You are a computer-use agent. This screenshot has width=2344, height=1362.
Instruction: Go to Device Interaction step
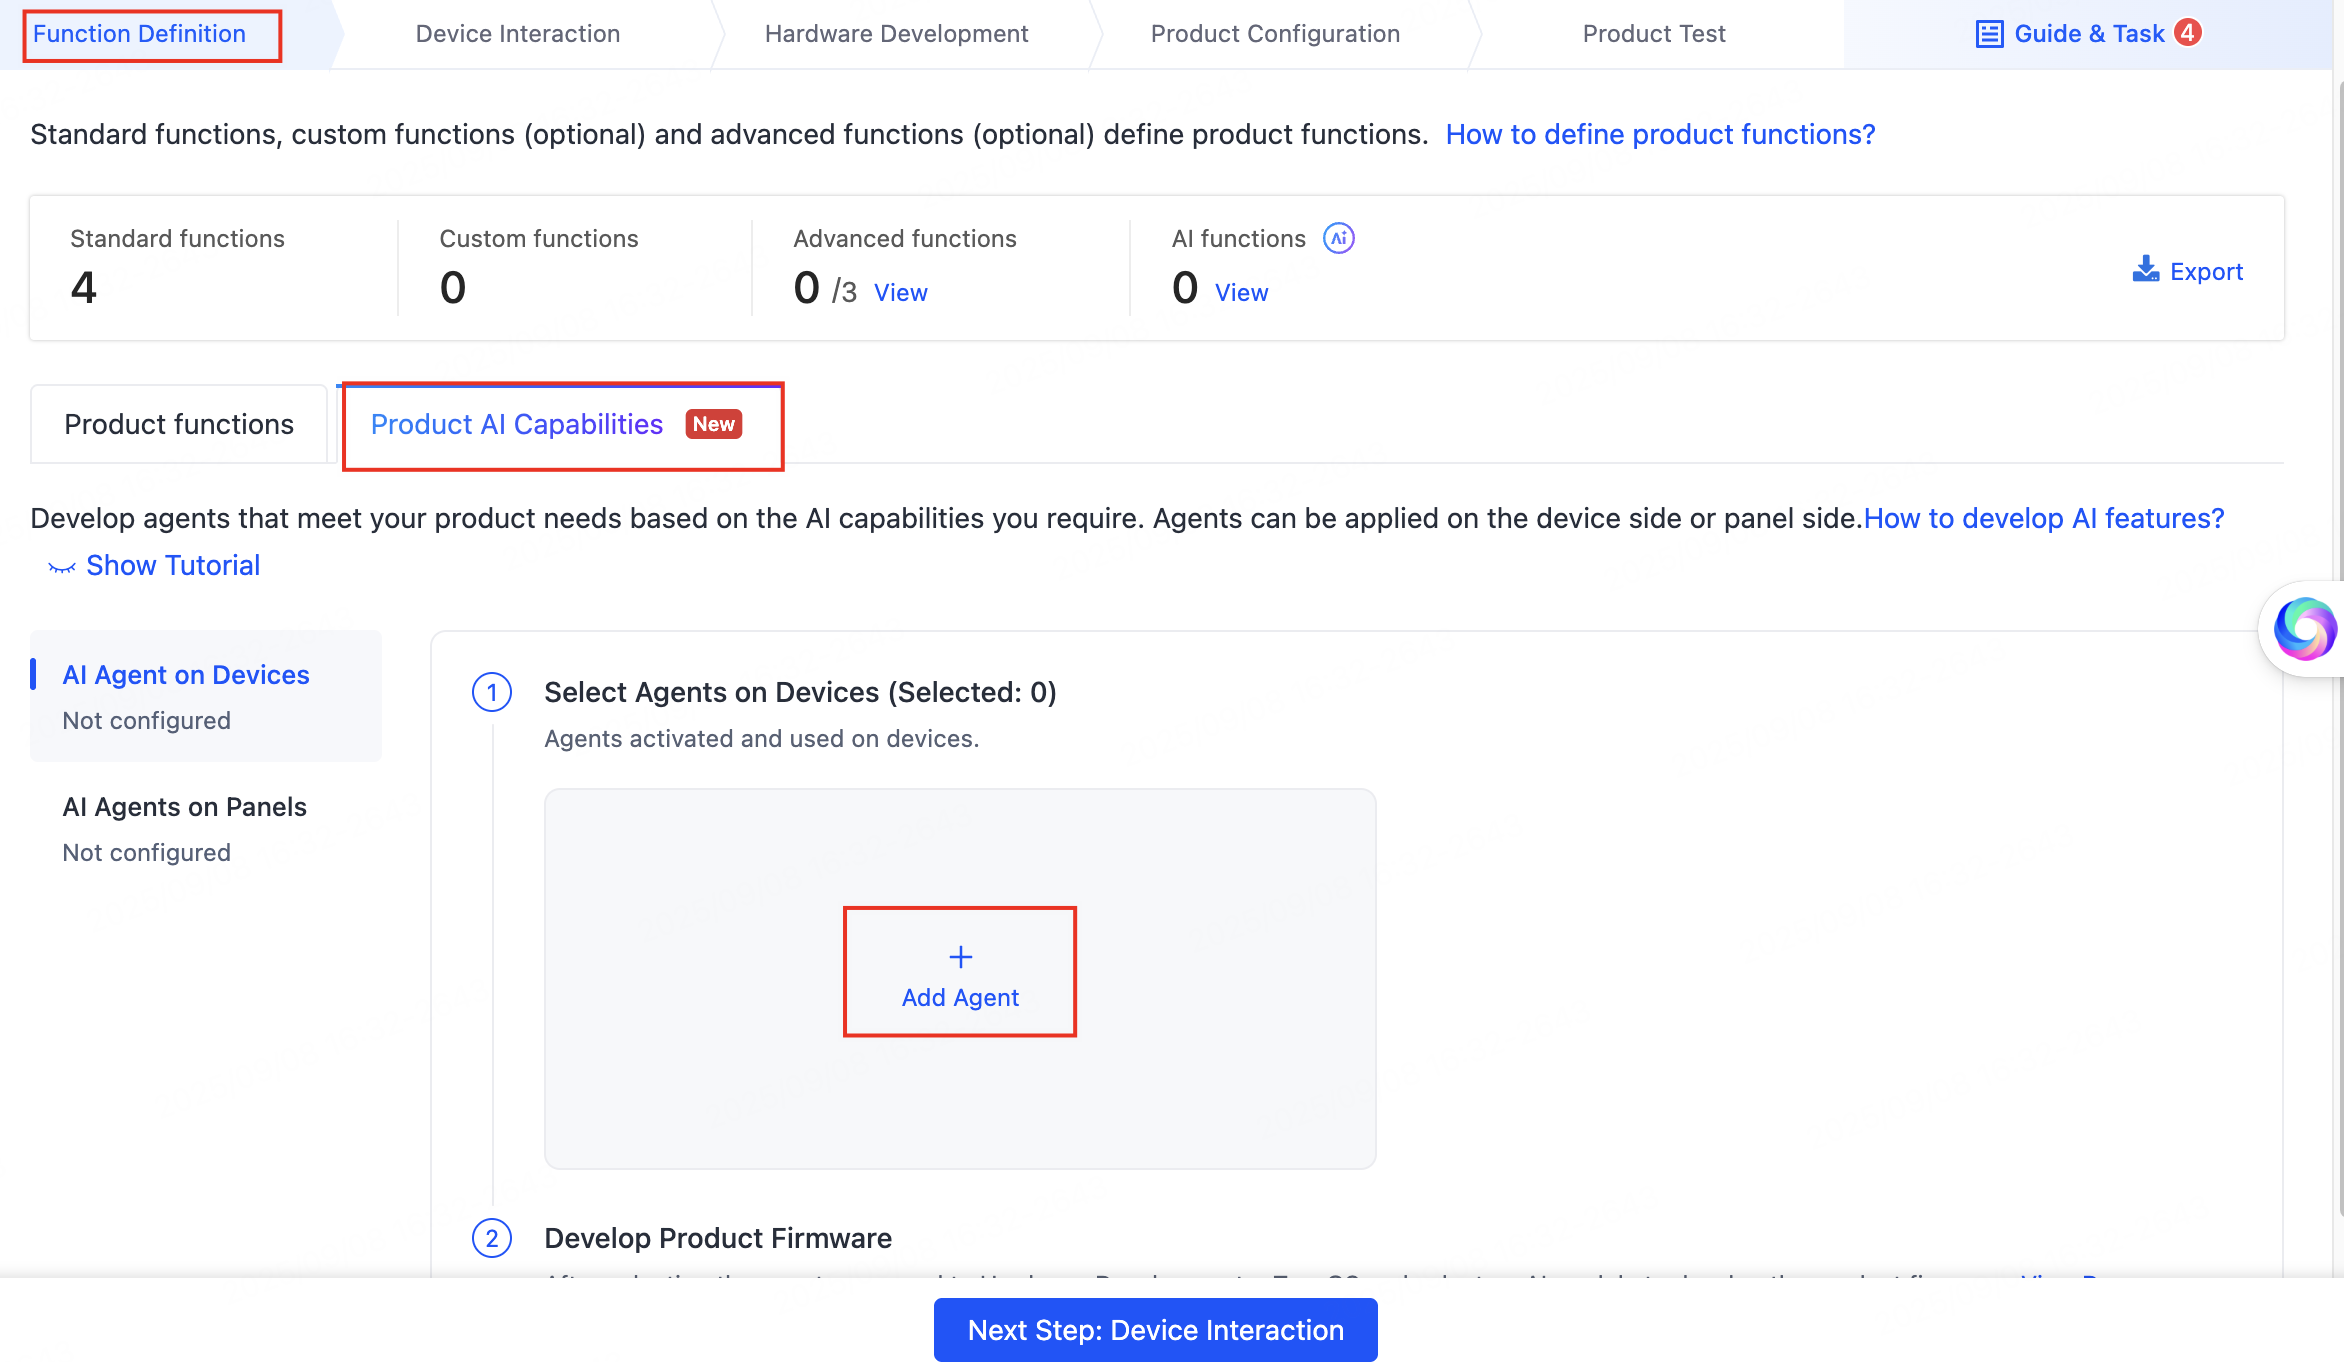[517, 34]
